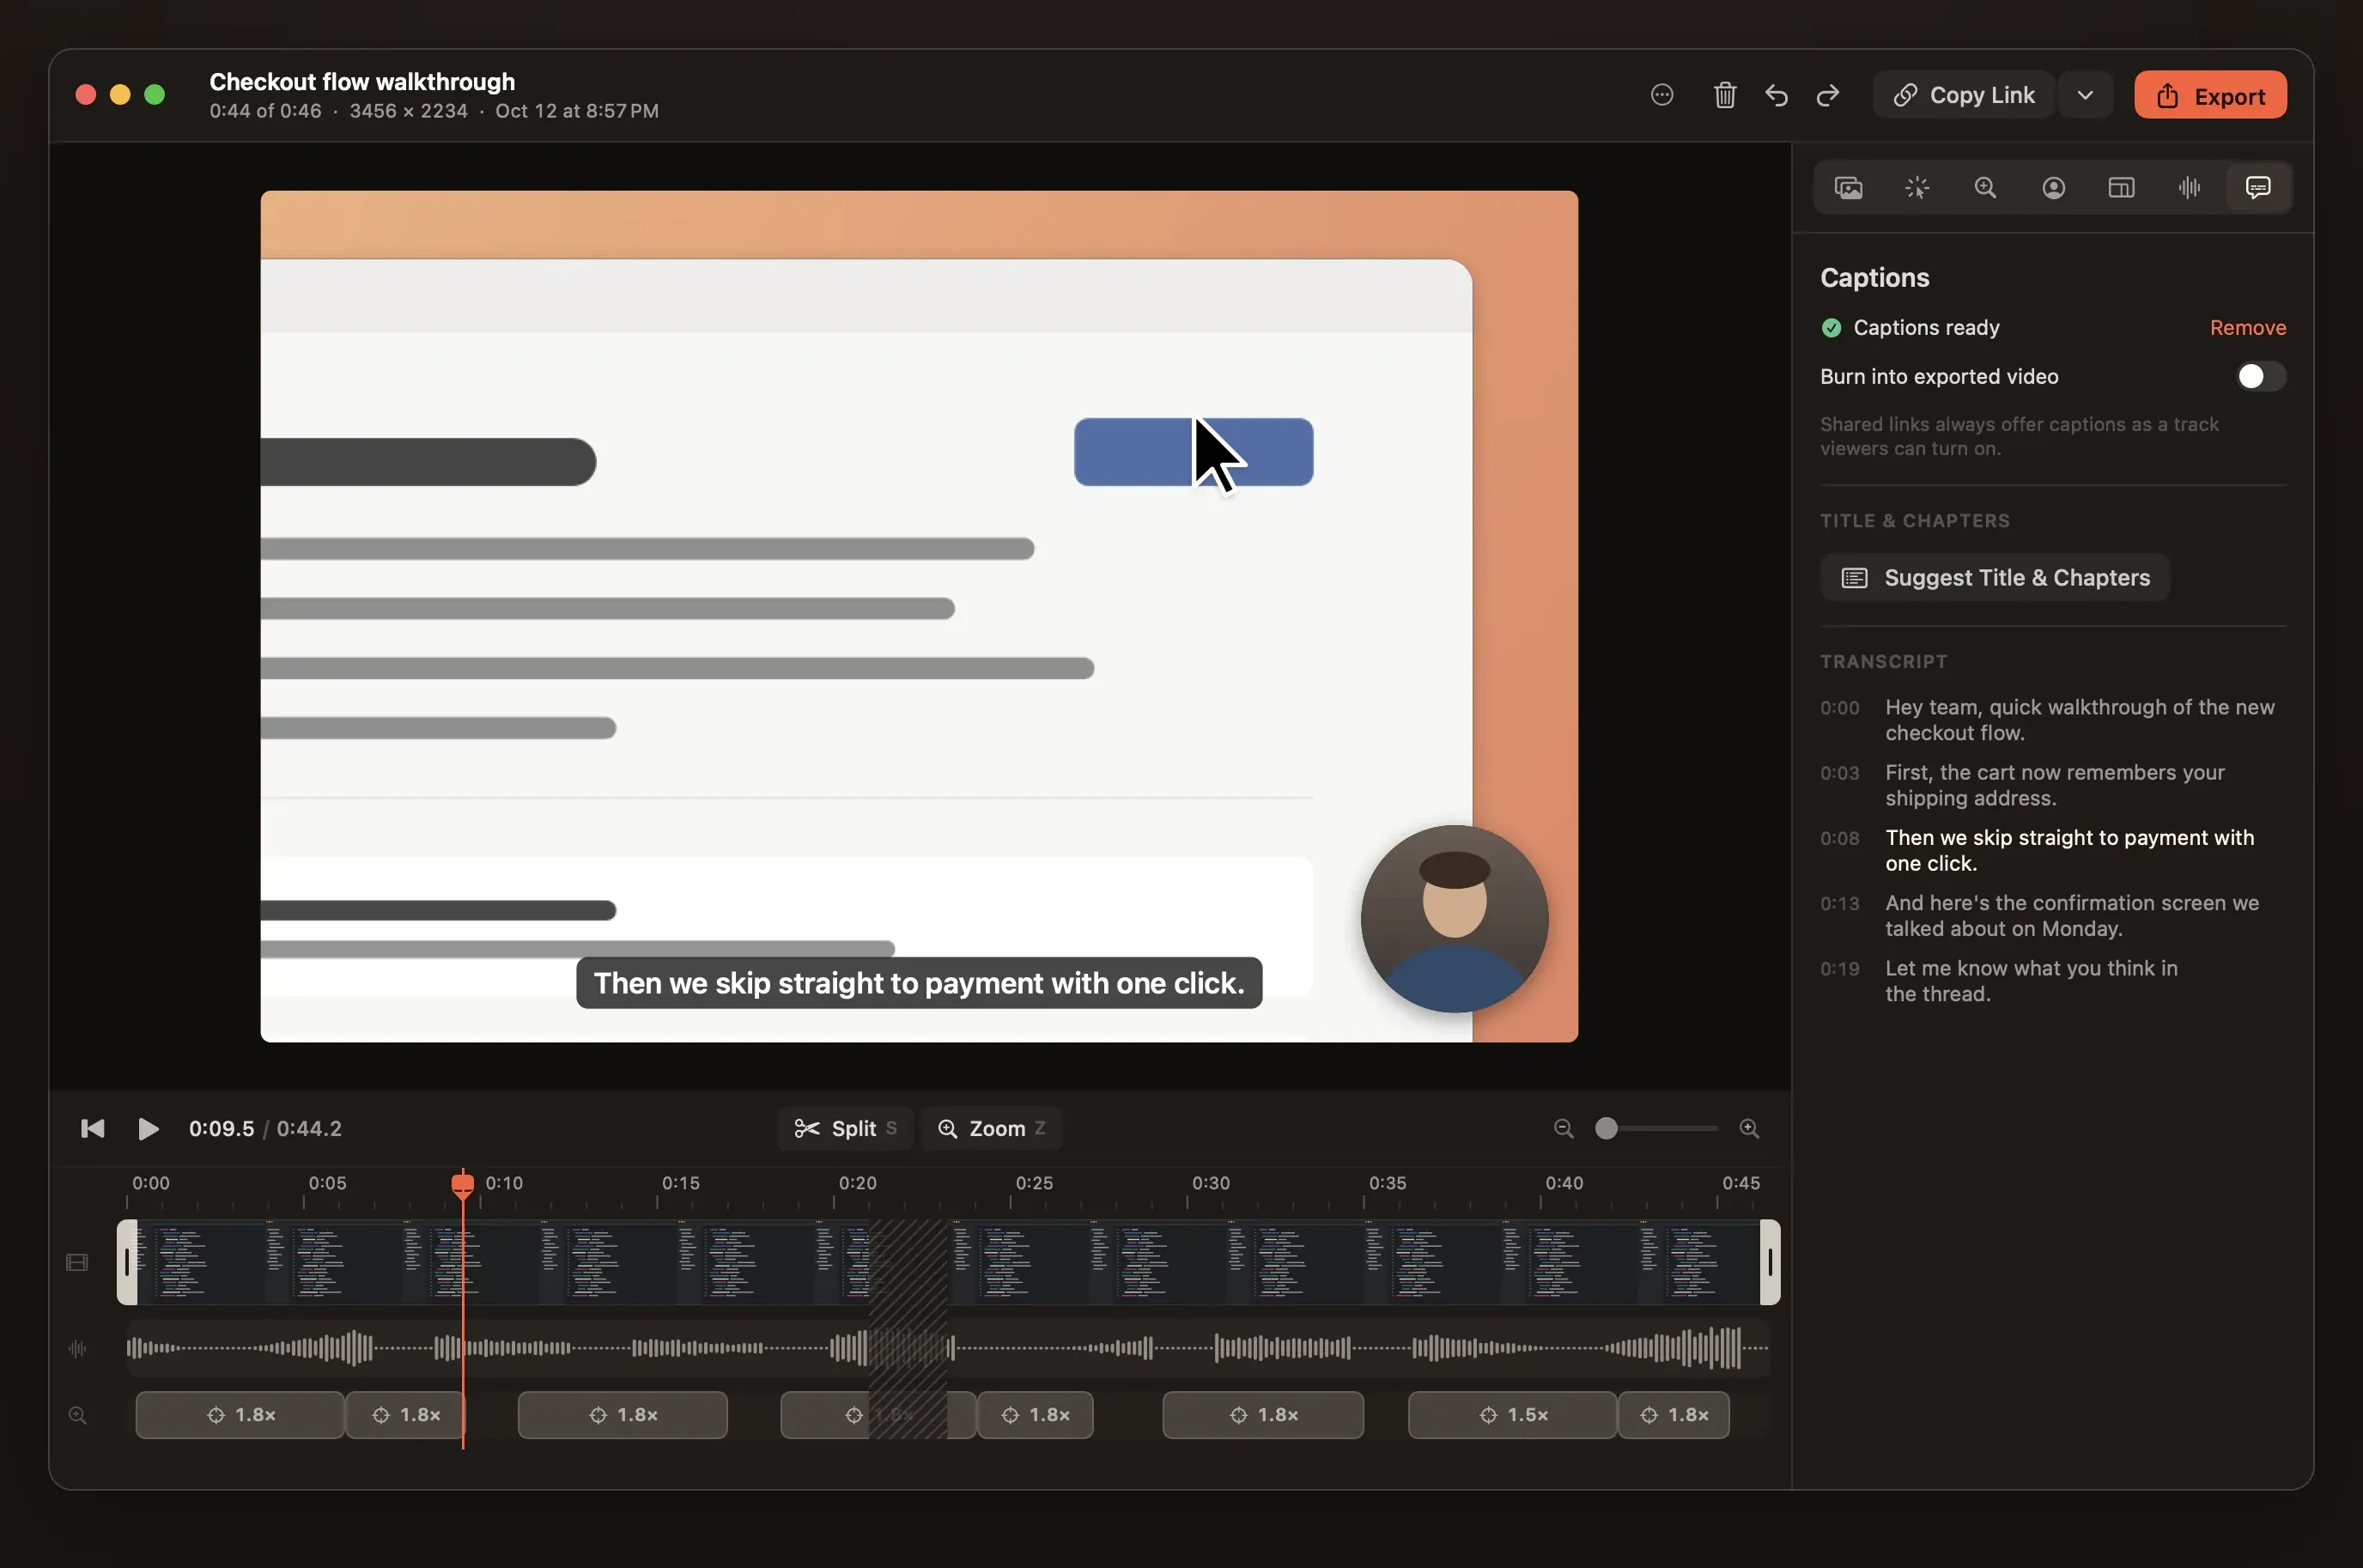Image resolution: width=2363 pixels, height=1568 pixels.
Task: Click the undo arrow icon
Action: pos(1777,95)
